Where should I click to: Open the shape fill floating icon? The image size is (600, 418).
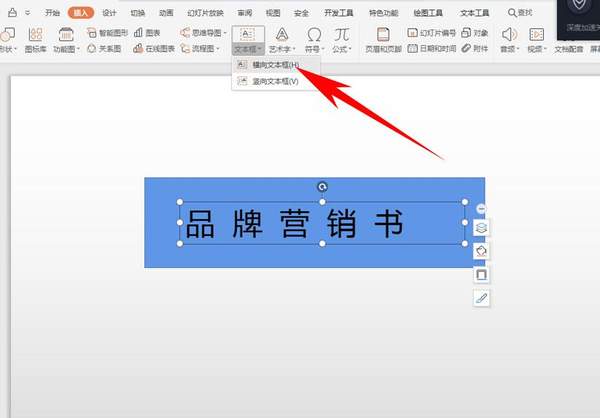pos(481,251)
